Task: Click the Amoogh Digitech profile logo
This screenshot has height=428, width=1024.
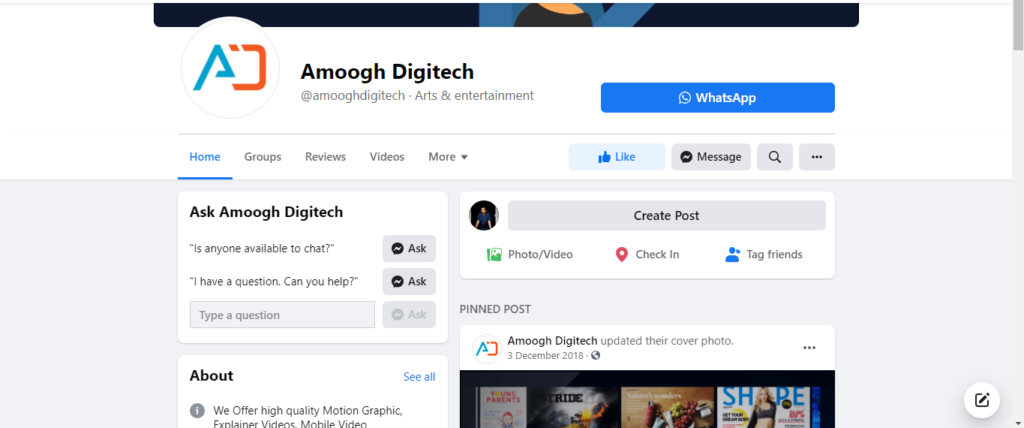Action: tap(229, 68)
